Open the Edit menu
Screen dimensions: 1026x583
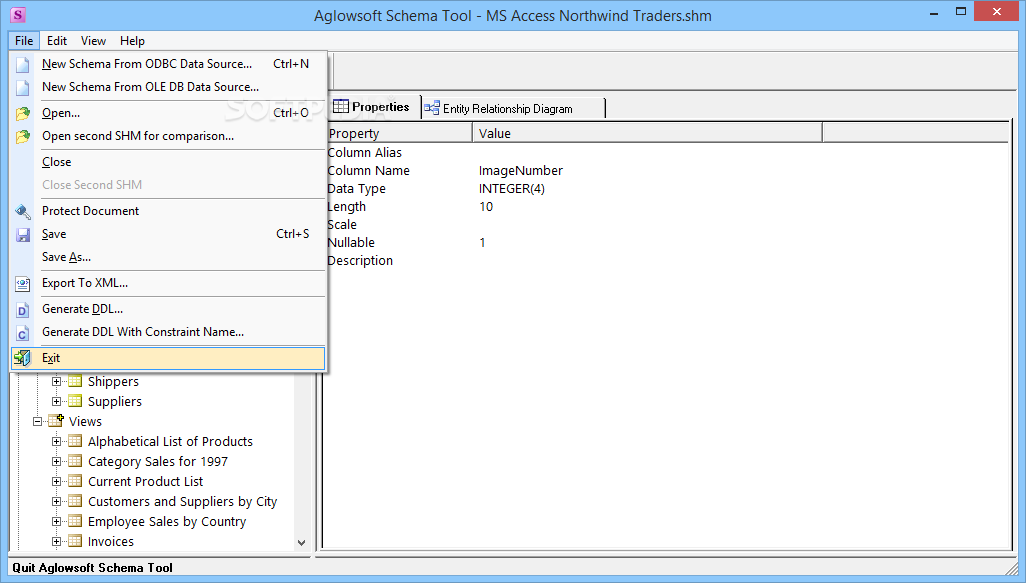click(x=57, y=41)
